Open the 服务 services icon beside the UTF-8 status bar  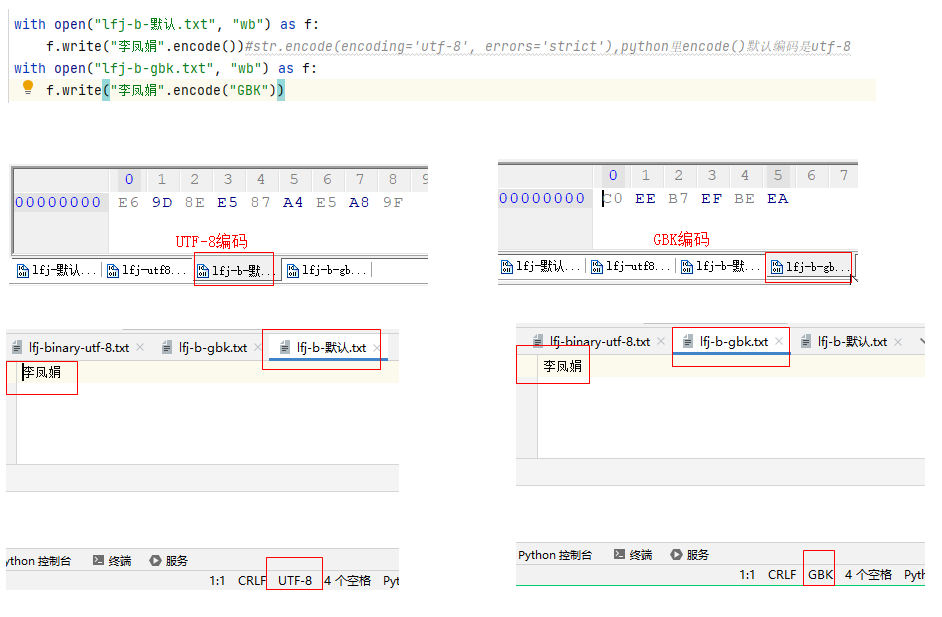(155, 561)
